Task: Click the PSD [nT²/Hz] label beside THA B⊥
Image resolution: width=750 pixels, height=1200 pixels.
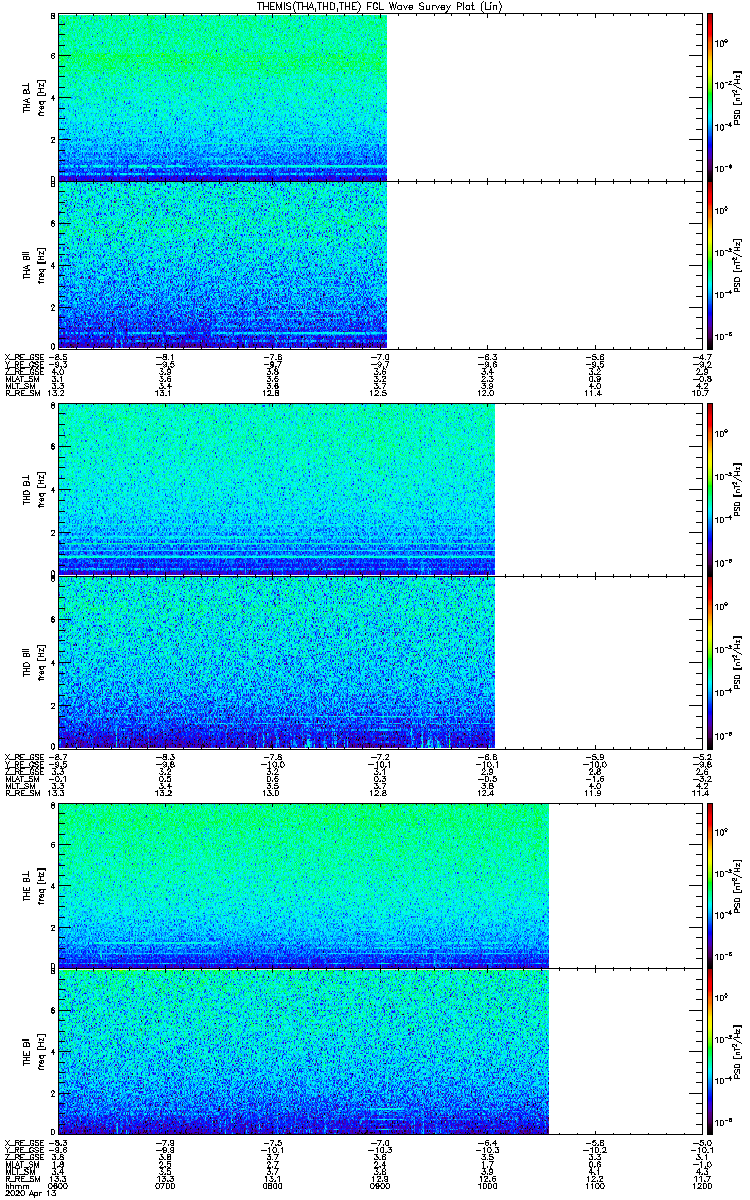Action: pos(736,98)
